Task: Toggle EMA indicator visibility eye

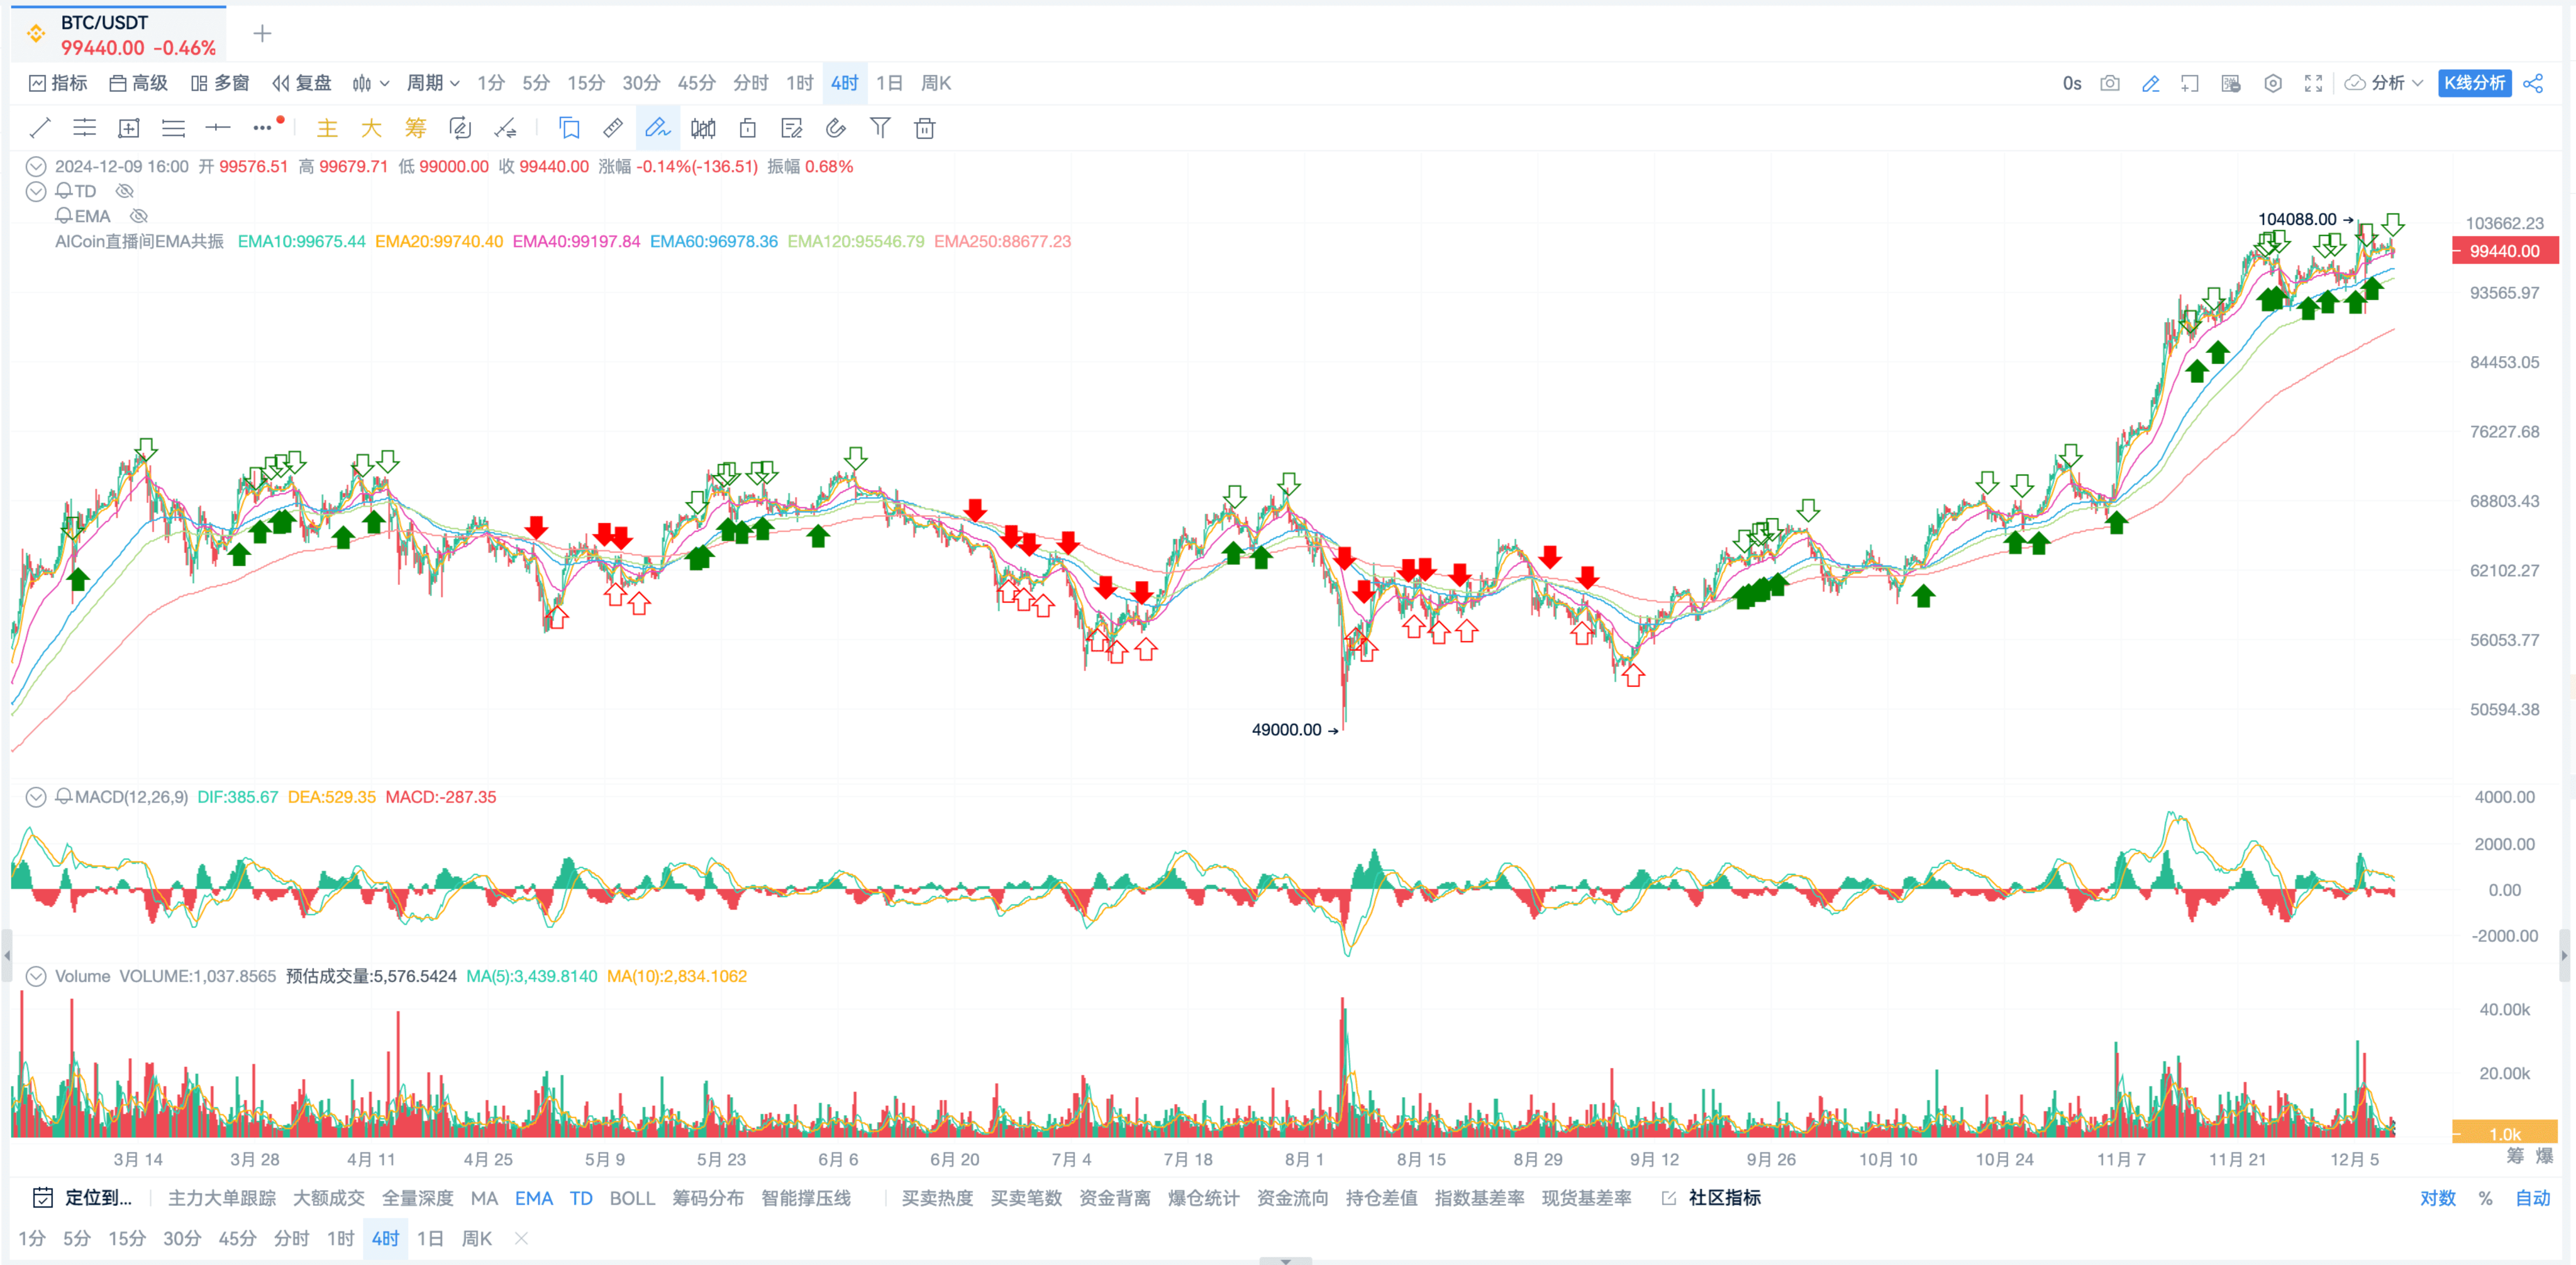Action: 139,216
